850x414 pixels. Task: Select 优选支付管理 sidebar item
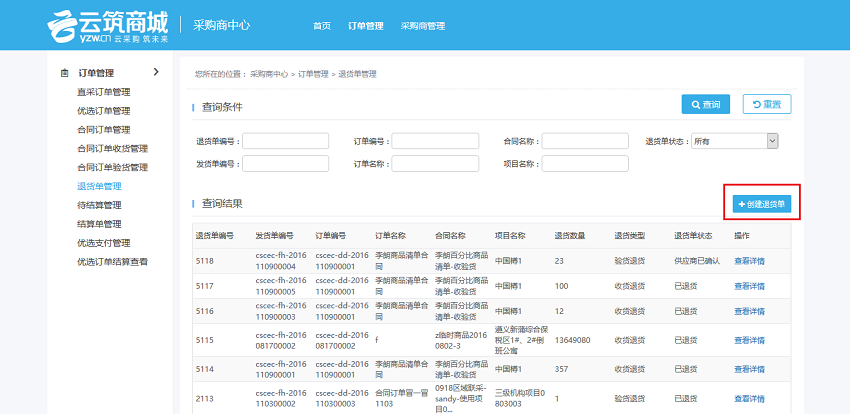[x=104, y=243]
